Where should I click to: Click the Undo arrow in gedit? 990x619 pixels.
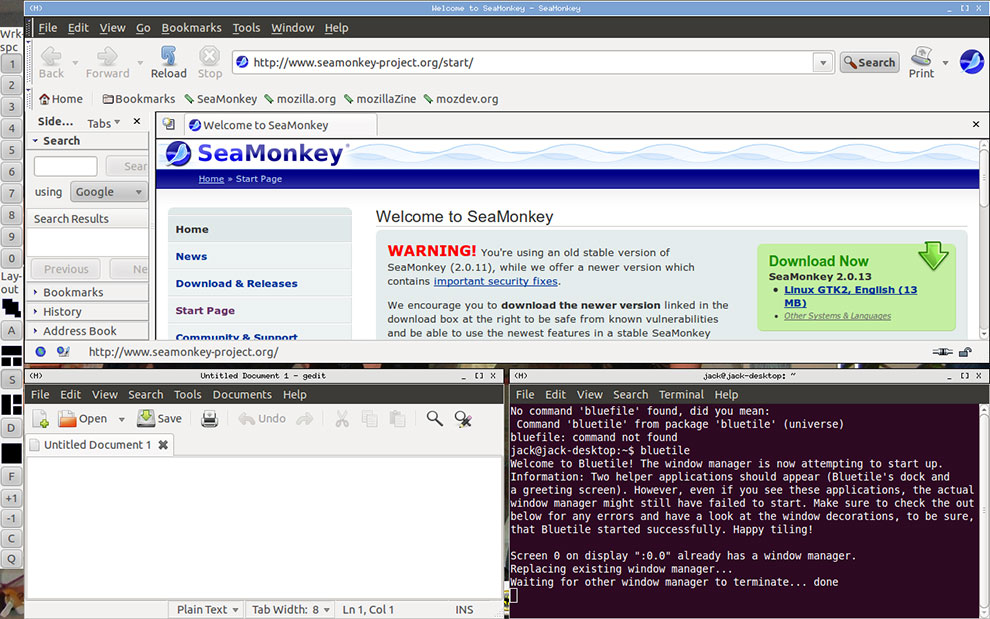click(247, 419)
